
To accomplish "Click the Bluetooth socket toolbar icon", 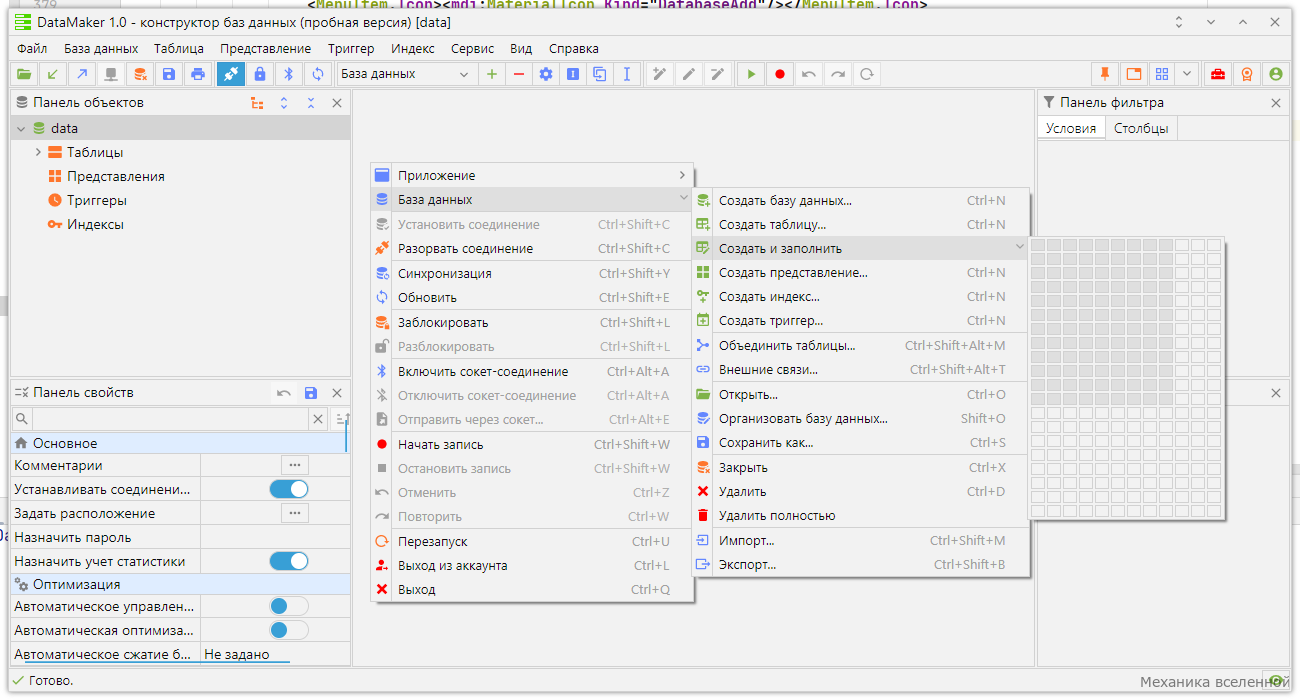I will click(289, 74).
